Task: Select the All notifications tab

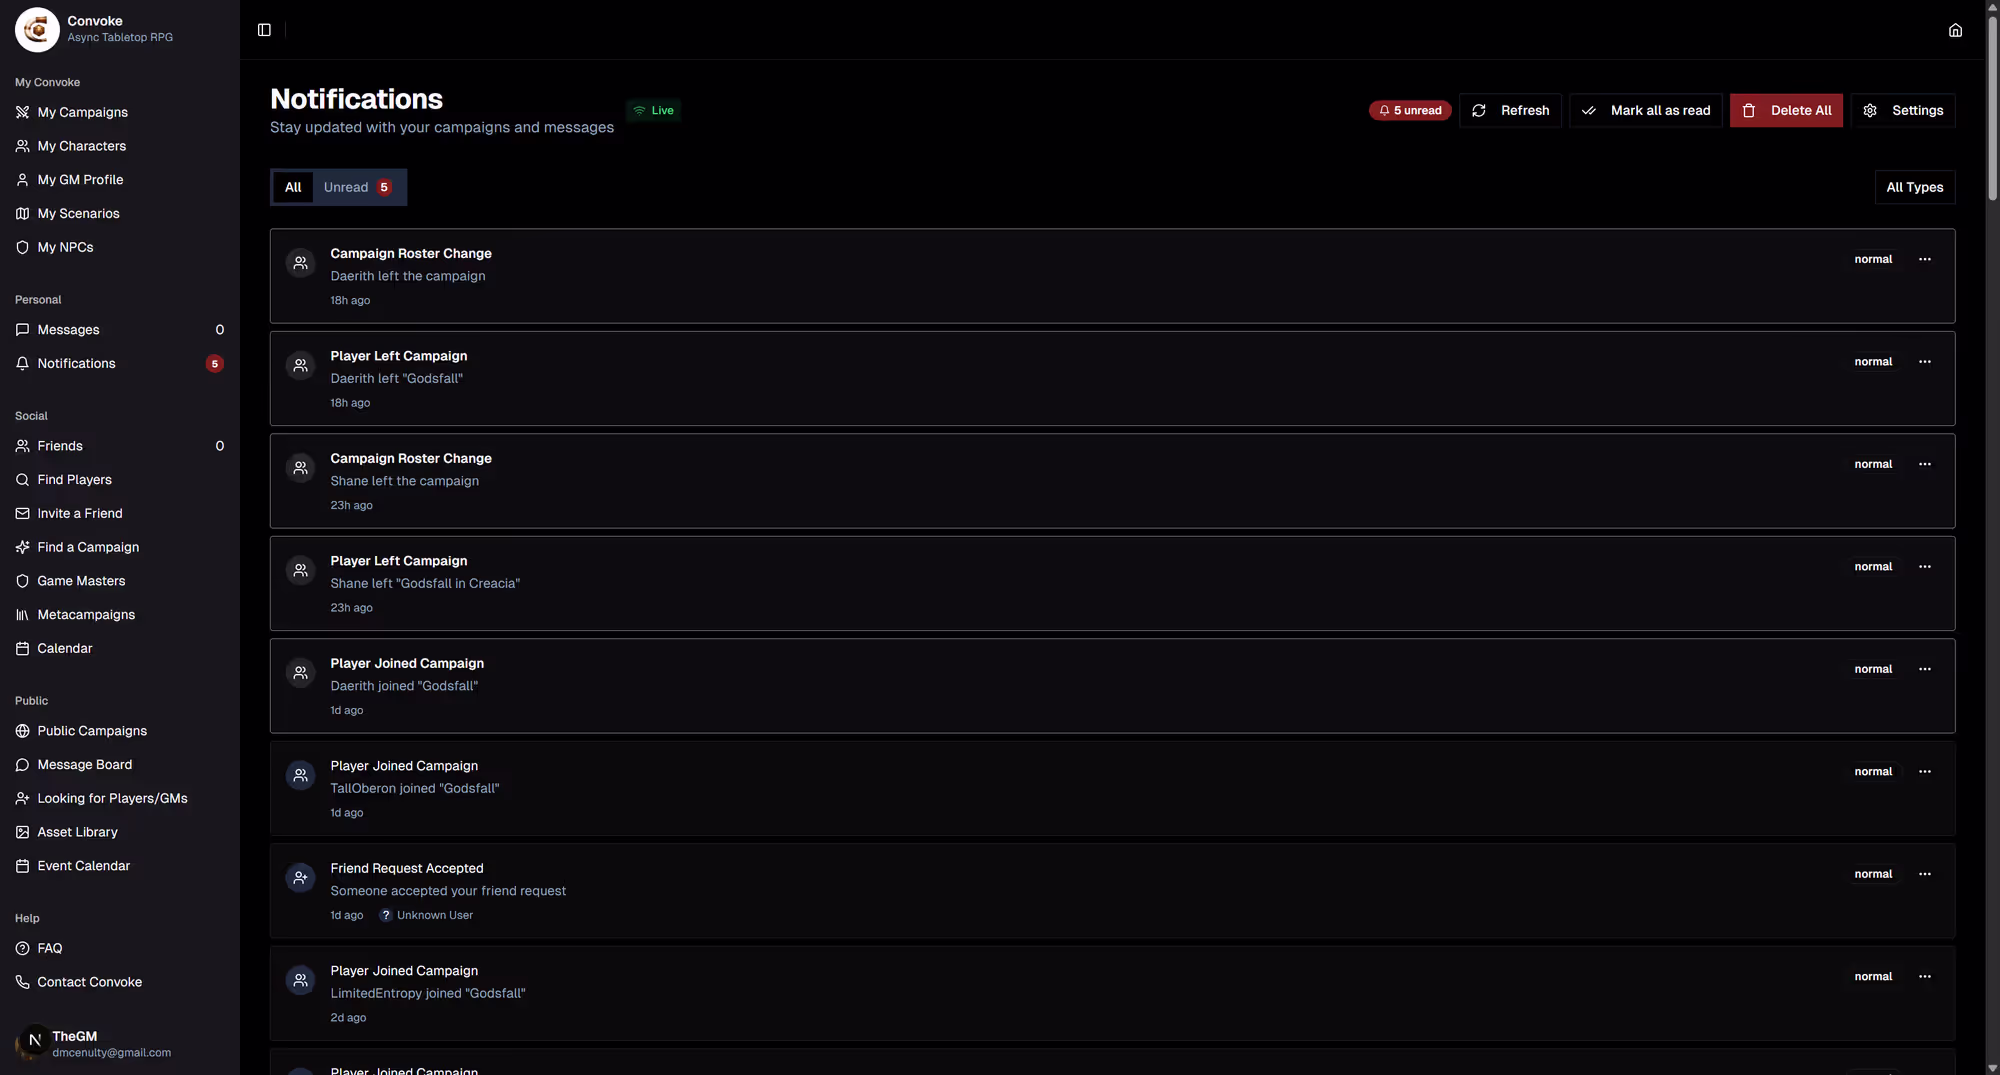Action: click(293, 187)
